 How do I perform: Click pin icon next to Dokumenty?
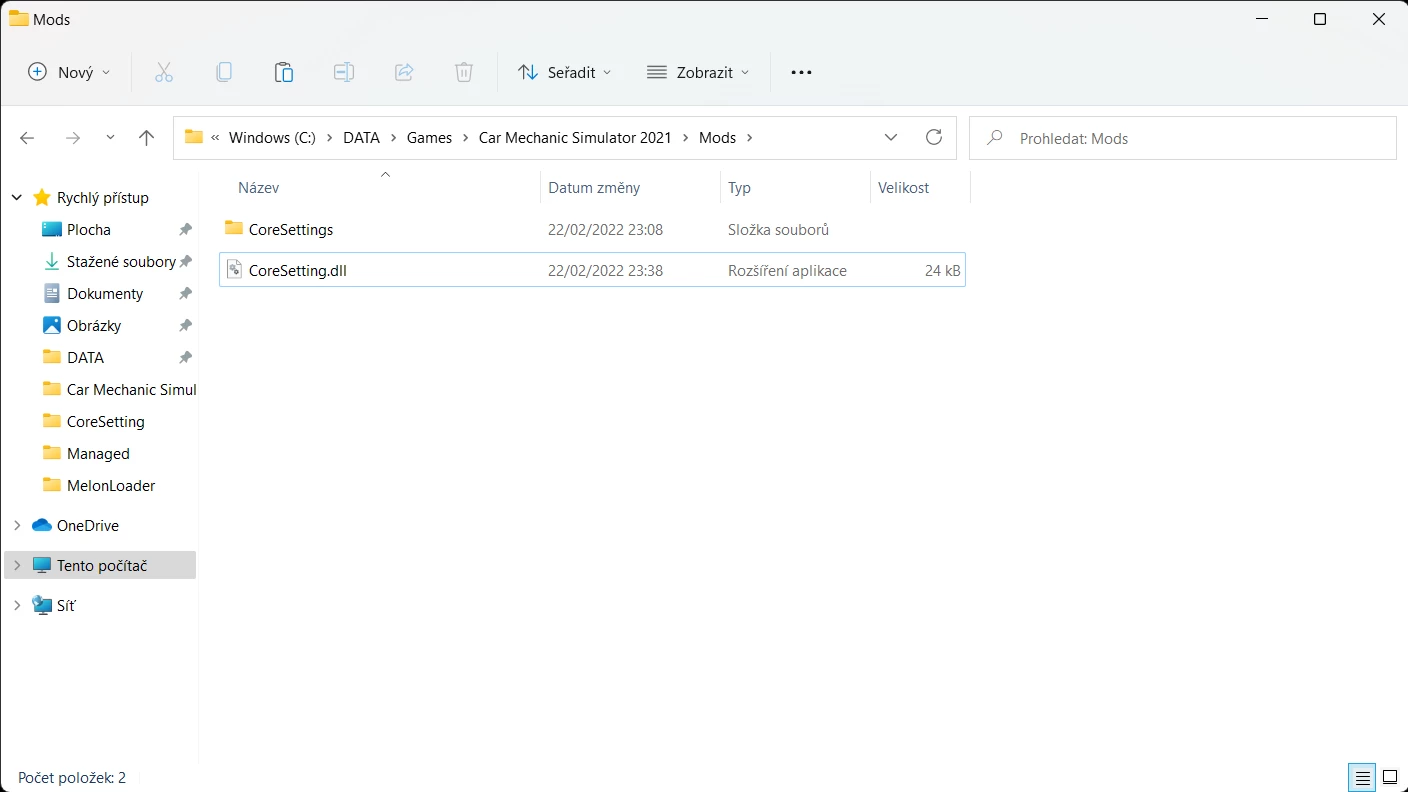coord(185,294)
